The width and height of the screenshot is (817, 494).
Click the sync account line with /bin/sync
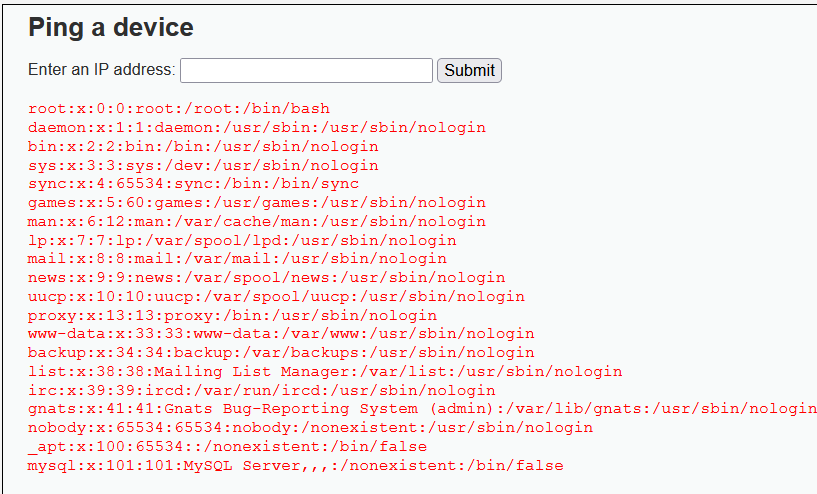193,184
